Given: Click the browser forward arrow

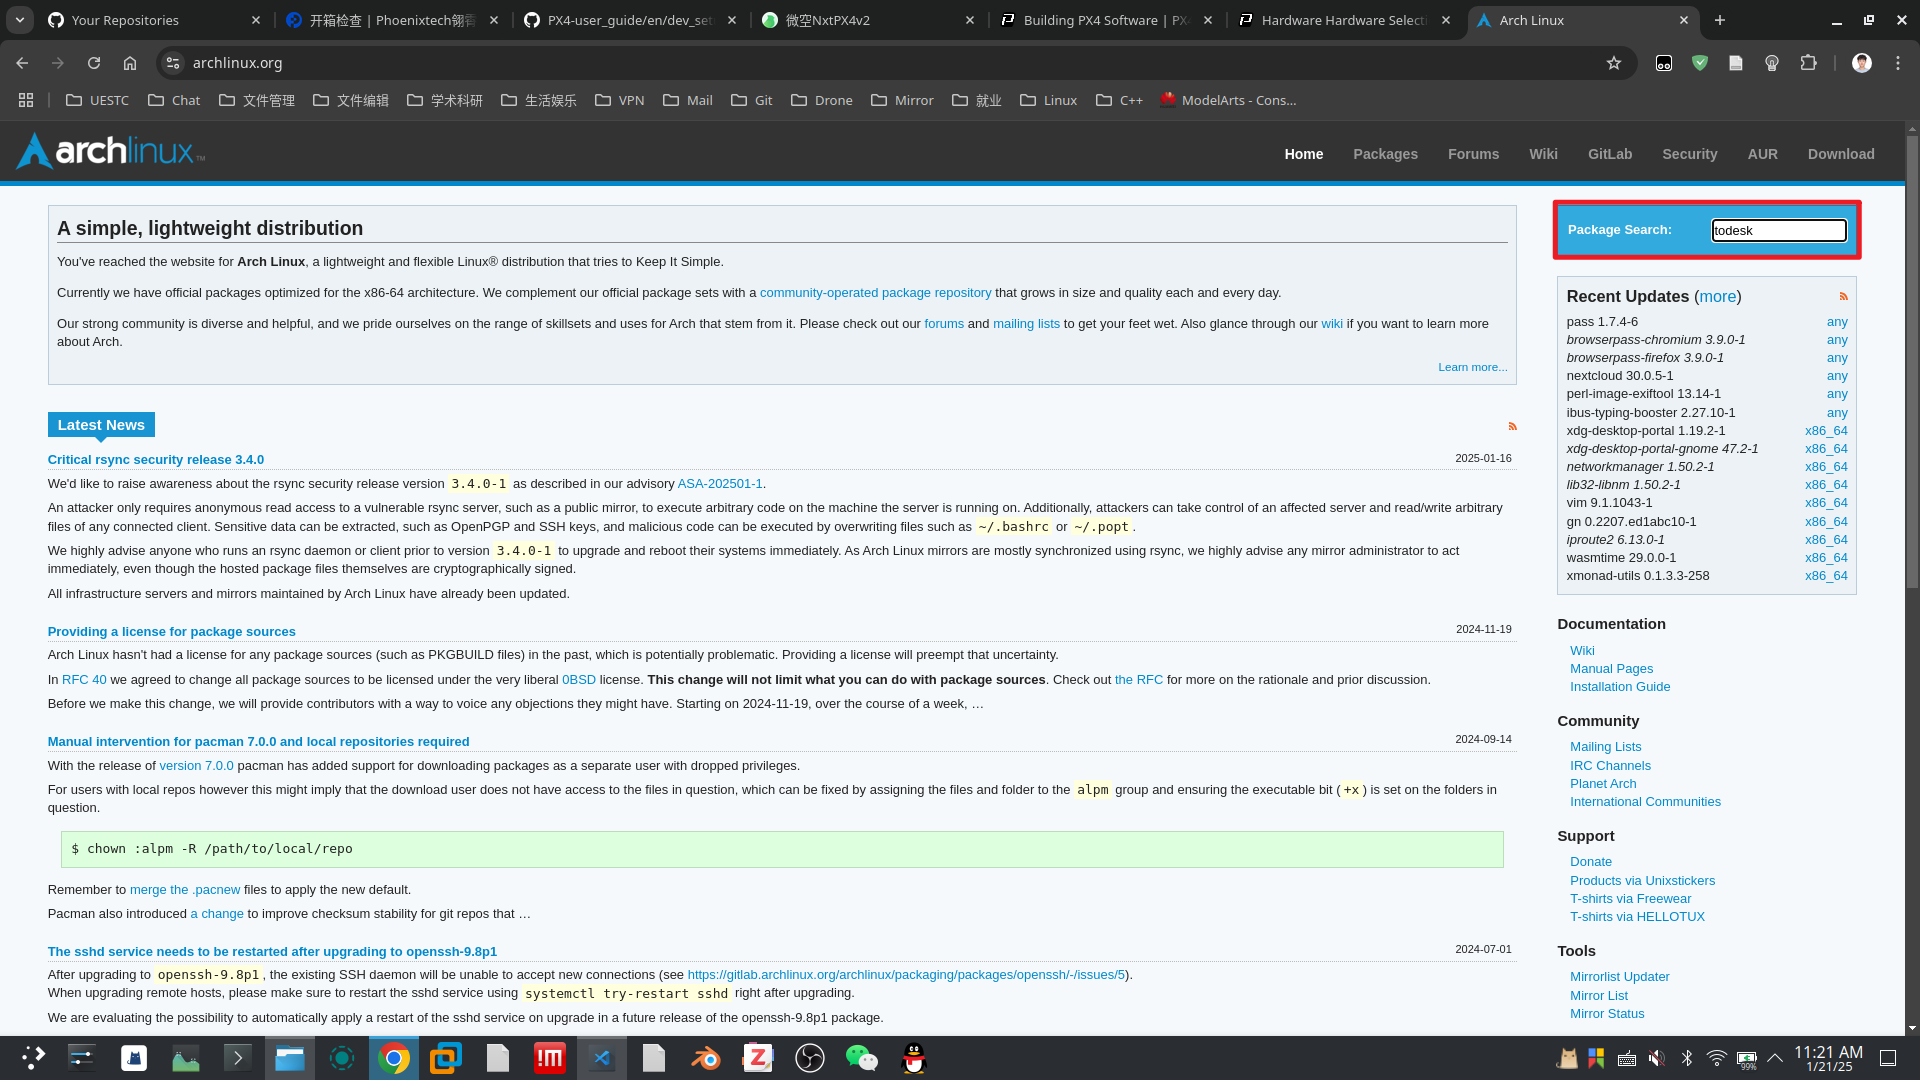Looking at the screenshot, I should click(x=58, y=63).
